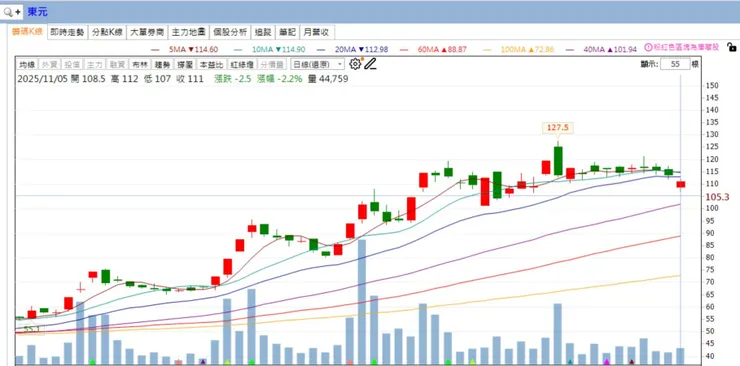Click the date 2025/11/05 in the quote line
The height and width of the screenshot is (366, 740).
42,79
